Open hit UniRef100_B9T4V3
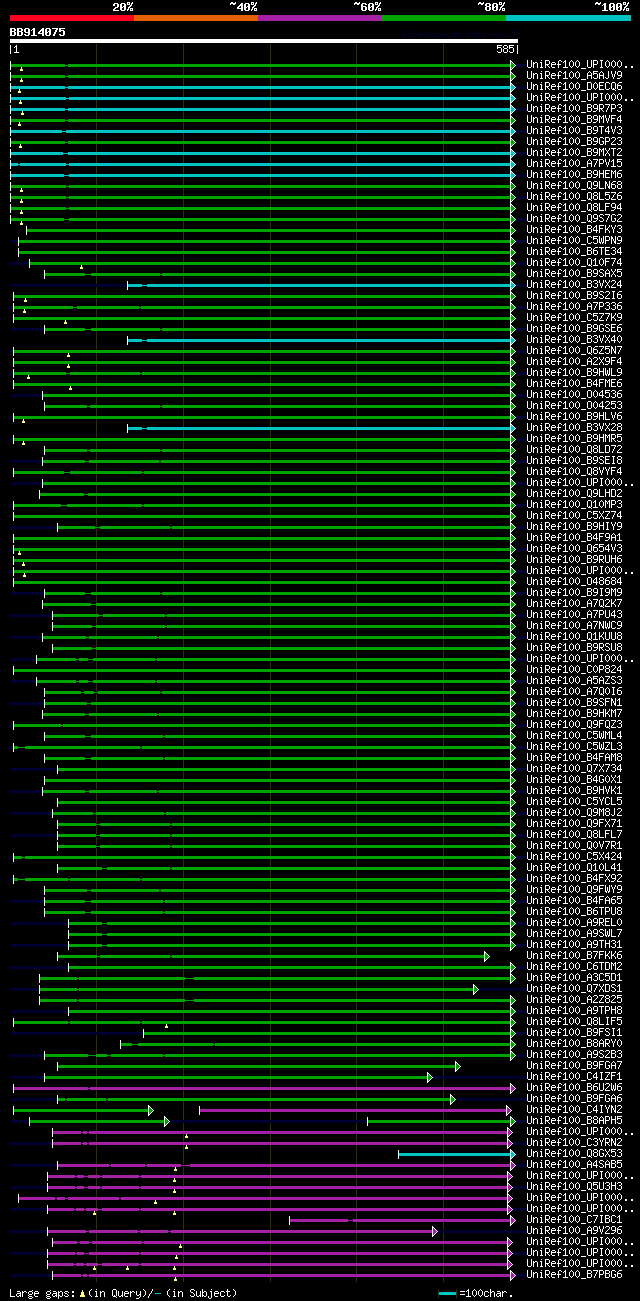 [x=574, y=130]
